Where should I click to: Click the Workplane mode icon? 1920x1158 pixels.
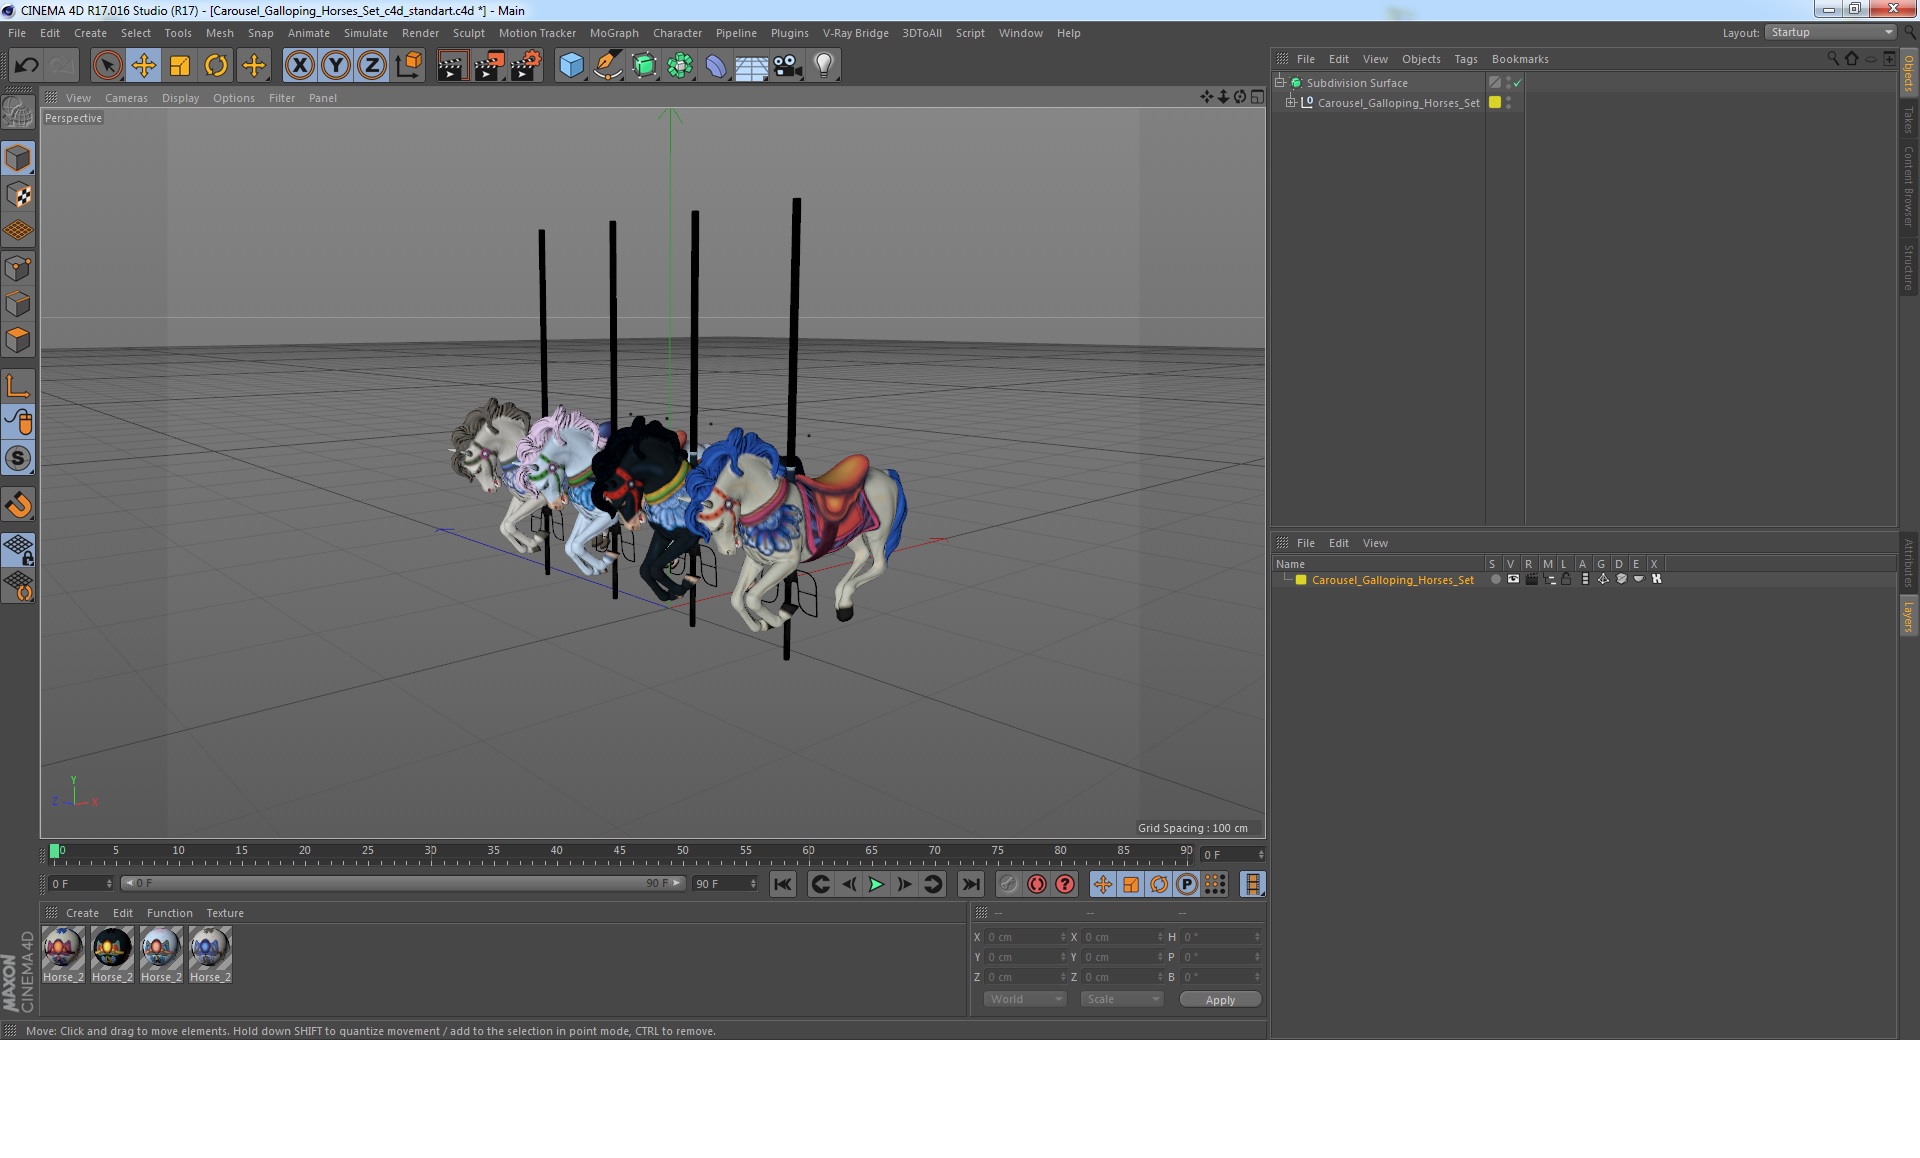click(18, 231)
